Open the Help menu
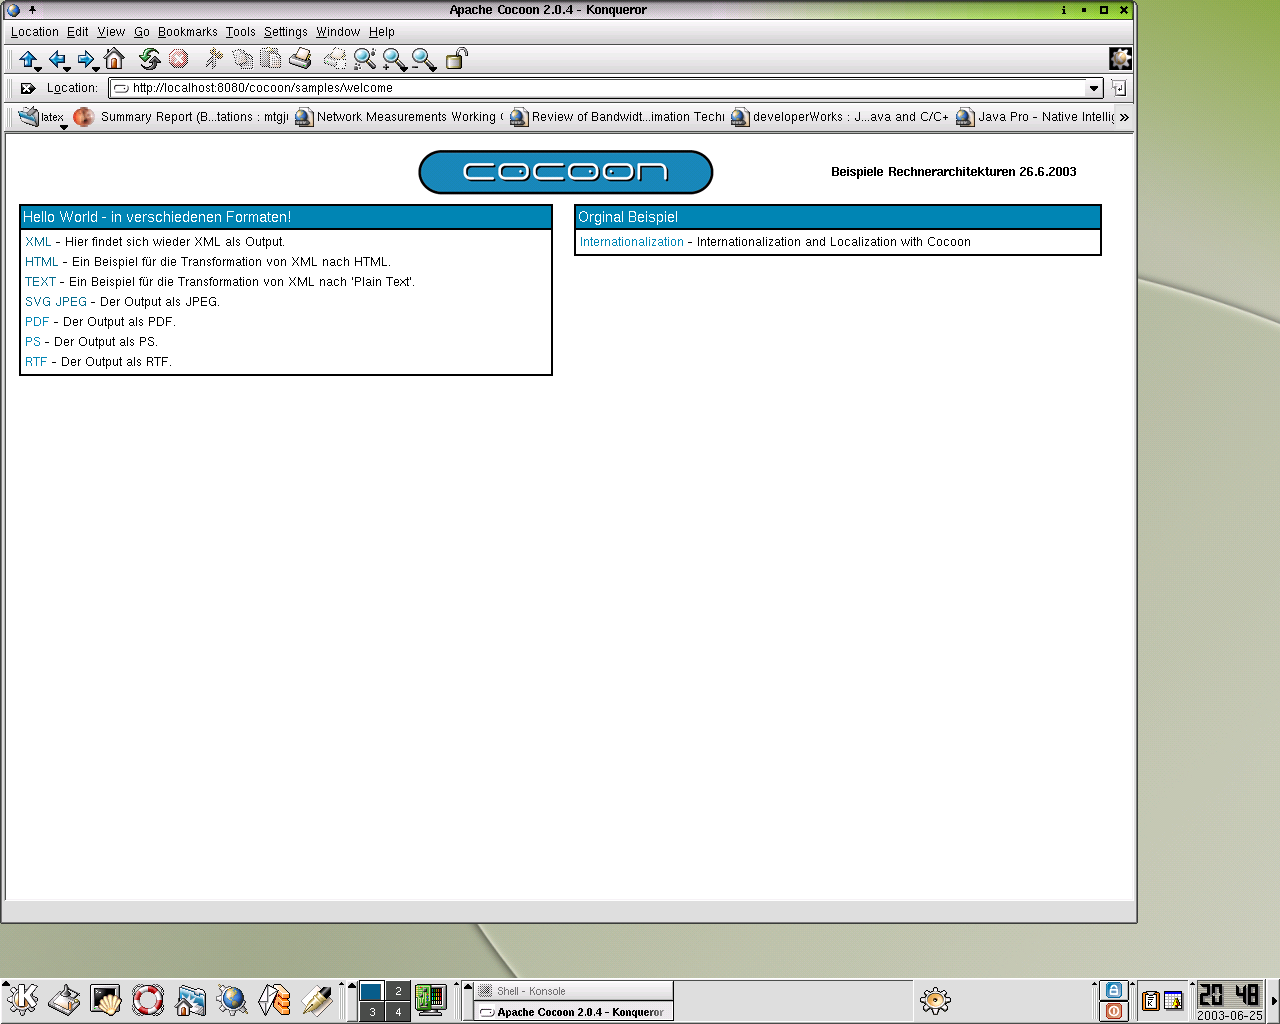1280x1024 pixels. pyautogui.click(x=382, y=32)
